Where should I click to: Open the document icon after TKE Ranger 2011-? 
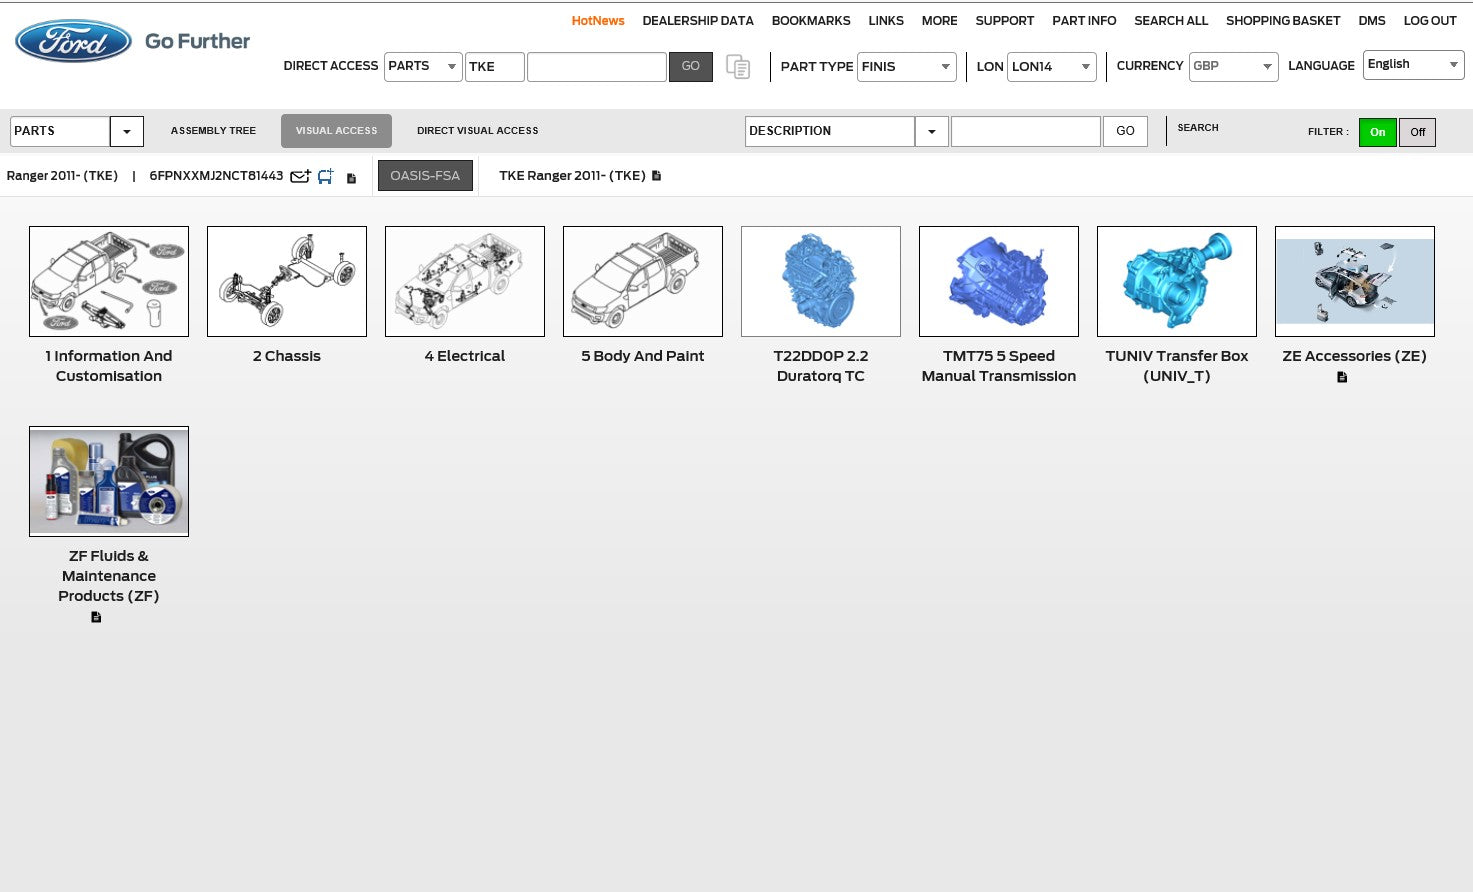pyautogui.click(x=657, y=176)
